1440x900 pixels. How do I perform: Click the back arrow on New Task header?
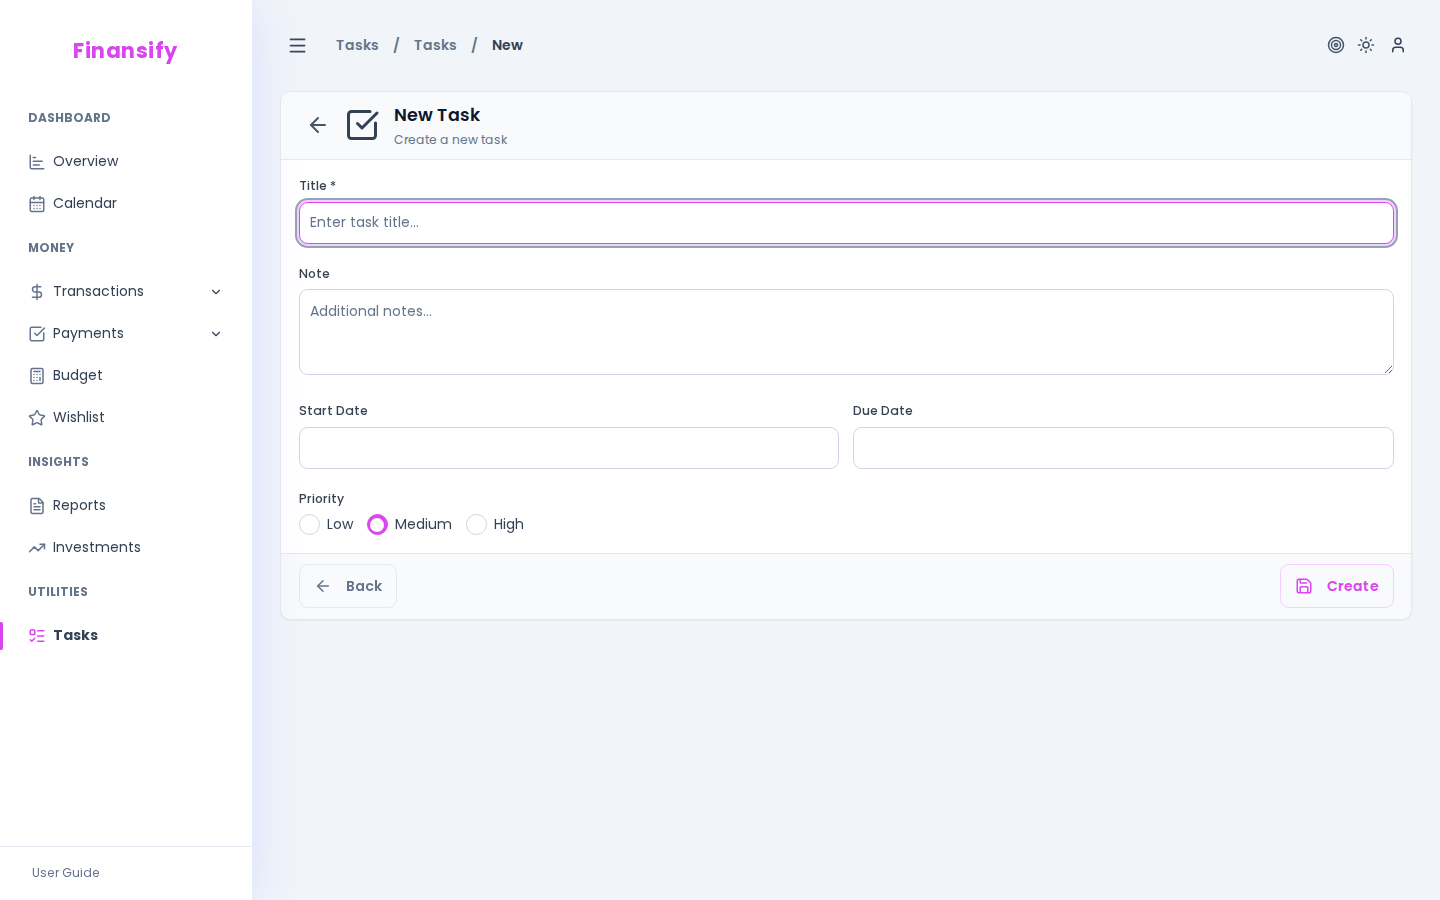click(317, 125)
